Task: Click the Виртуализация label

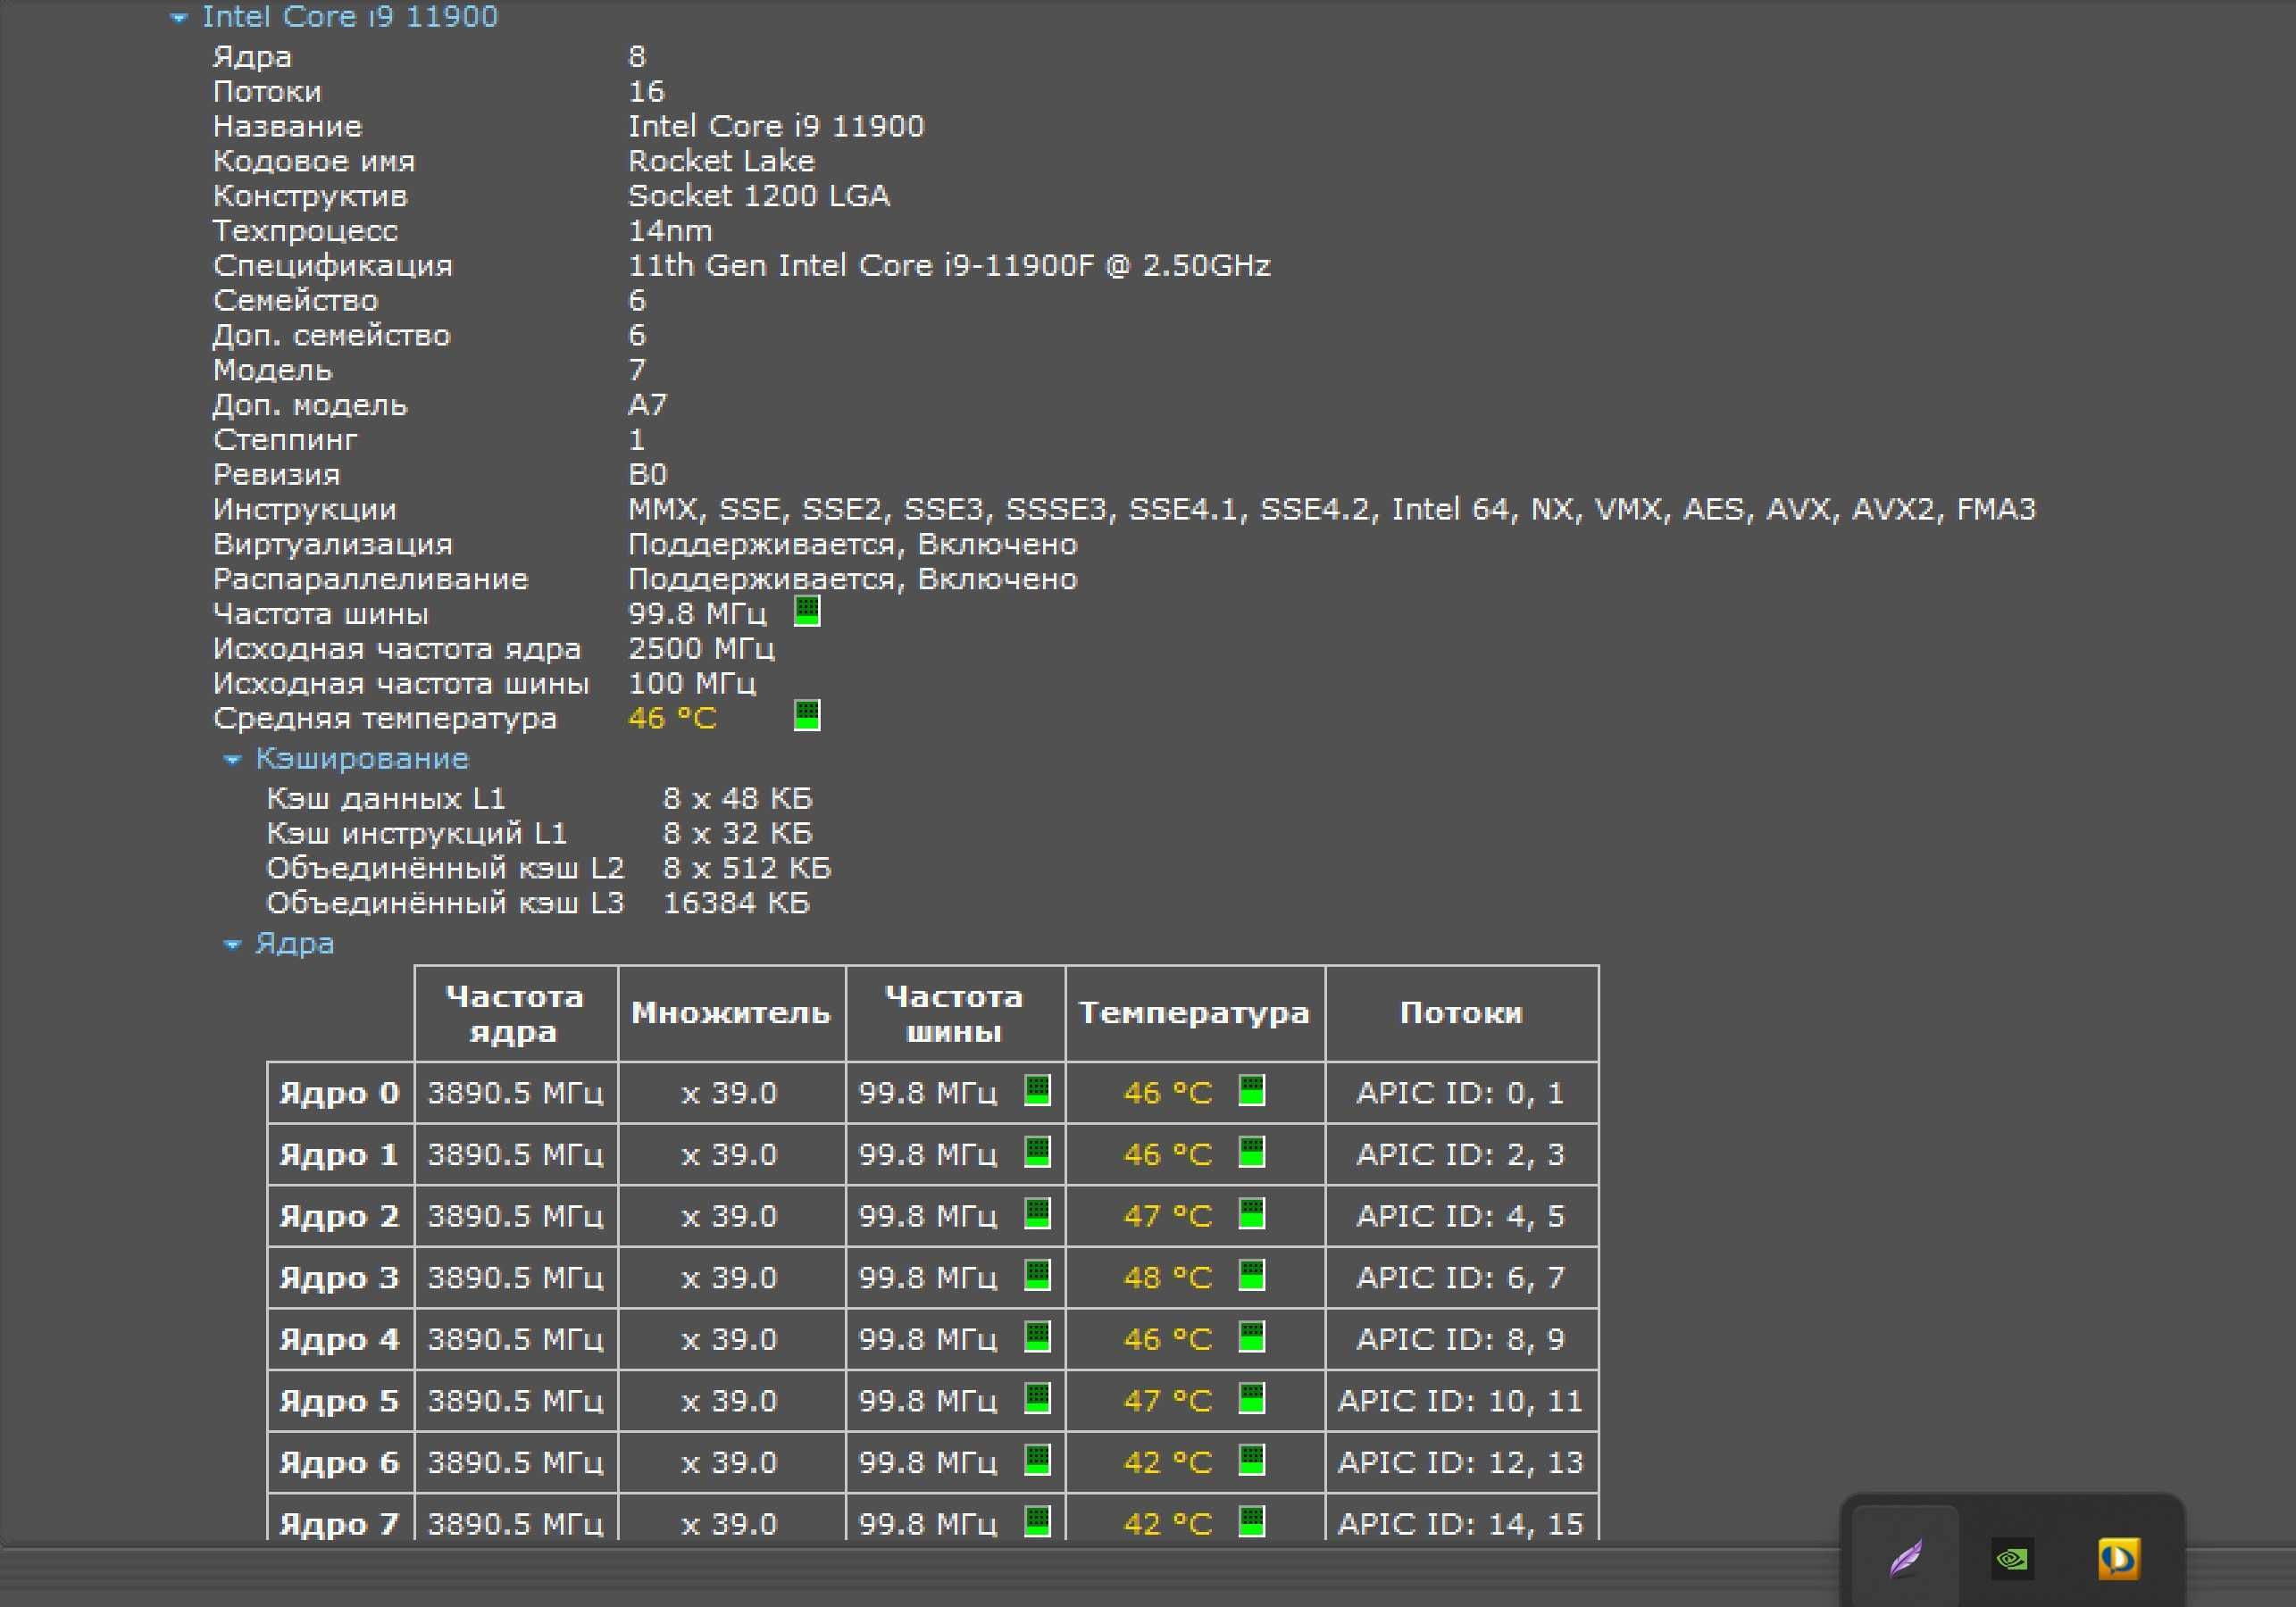Action: pos(333,545)
